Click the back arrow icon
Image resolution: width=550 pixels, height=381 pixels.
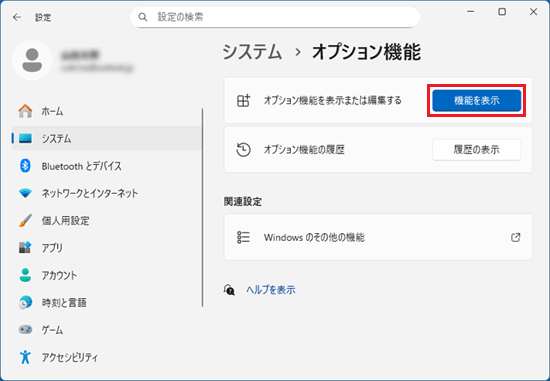17,17
